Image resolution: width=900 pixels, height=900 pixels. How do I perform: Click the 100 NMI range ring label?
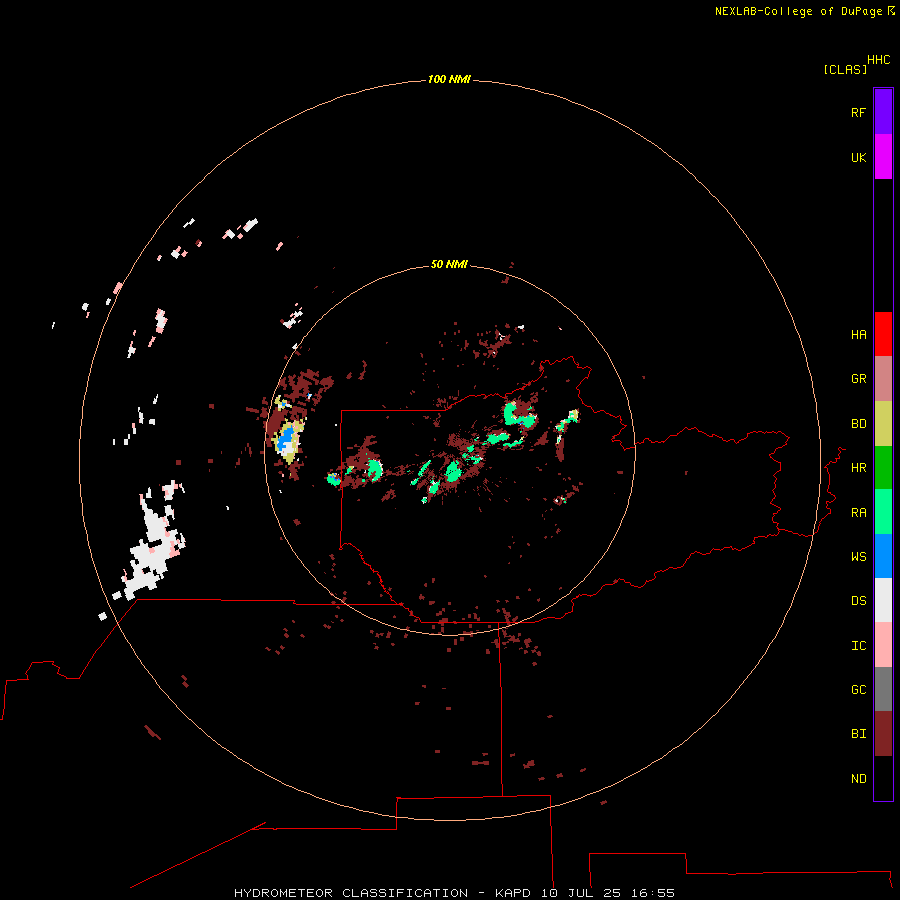click(x=449, y=79)
